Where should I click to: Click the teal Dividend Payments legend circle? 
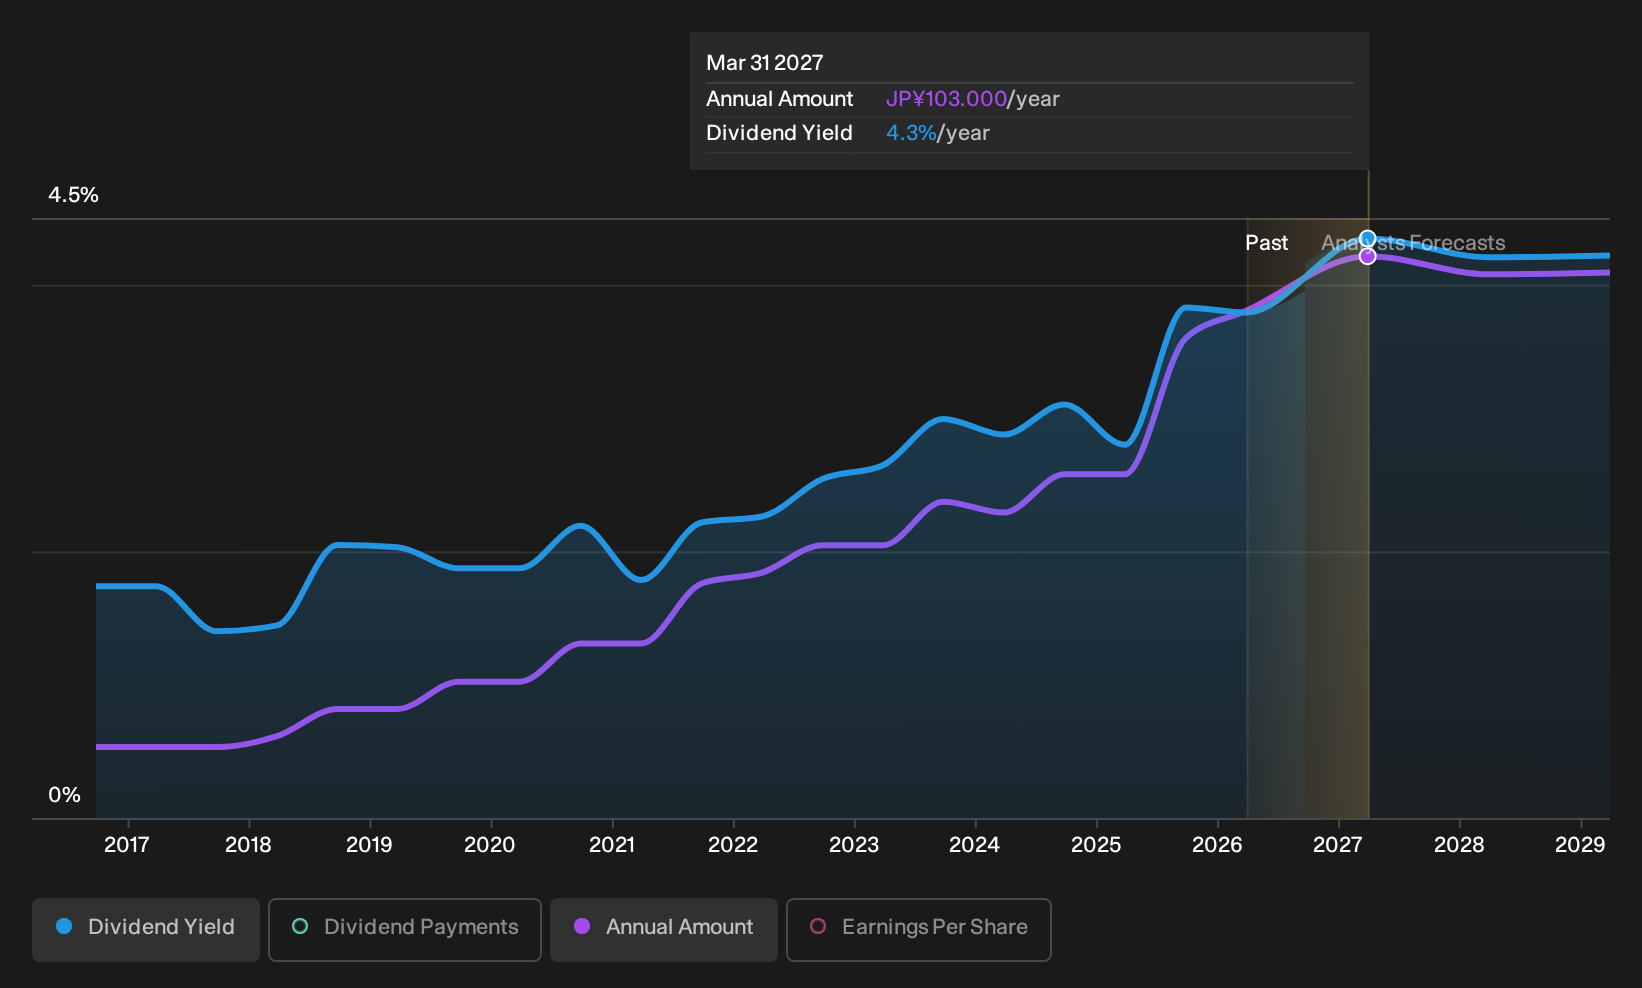click(300, 926)
